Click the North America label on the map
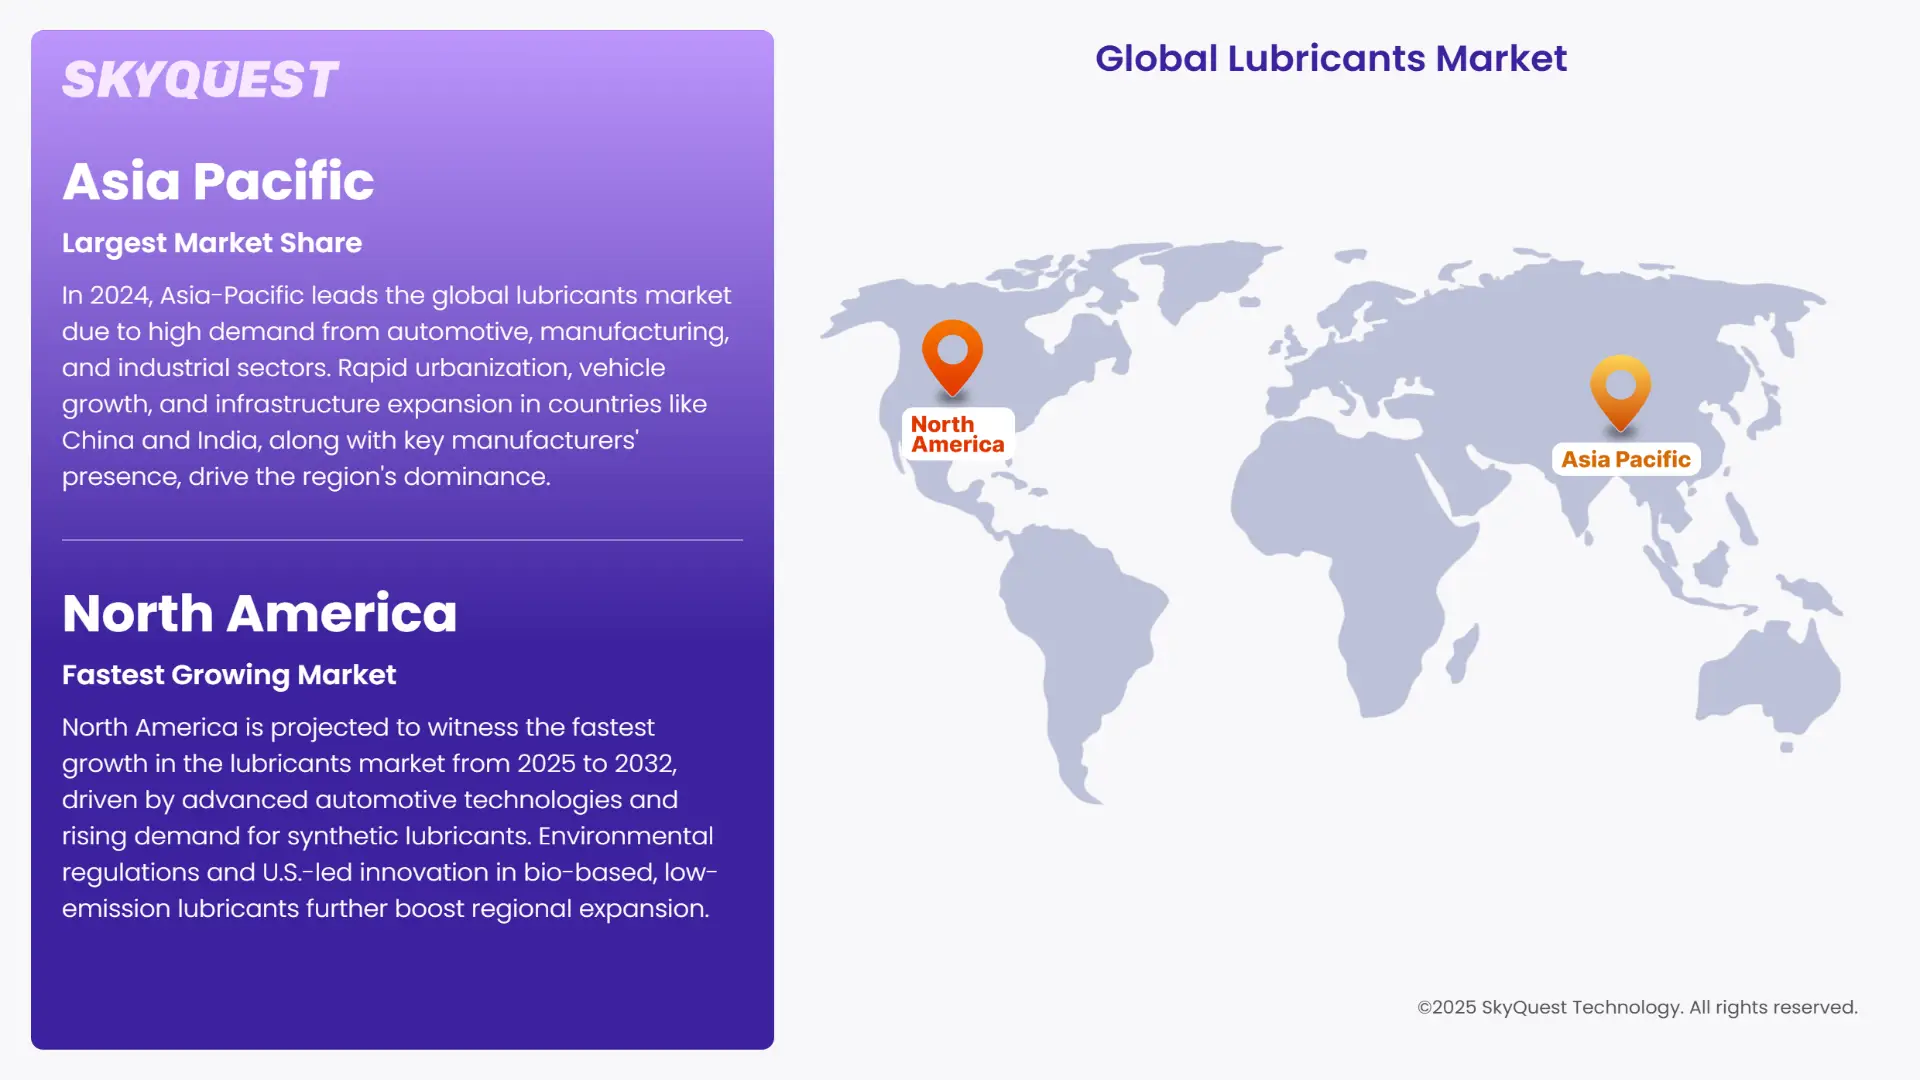 click(956, 433)
